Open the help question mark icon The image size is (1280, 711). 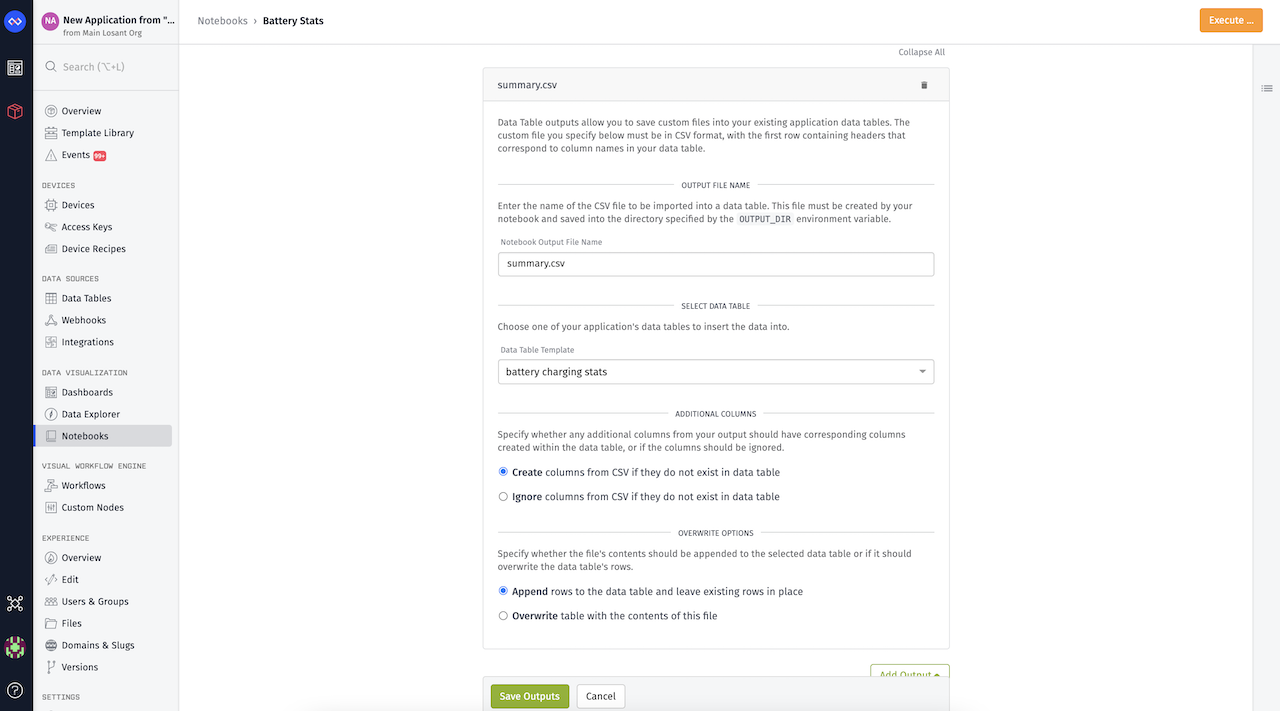point(15,690)
